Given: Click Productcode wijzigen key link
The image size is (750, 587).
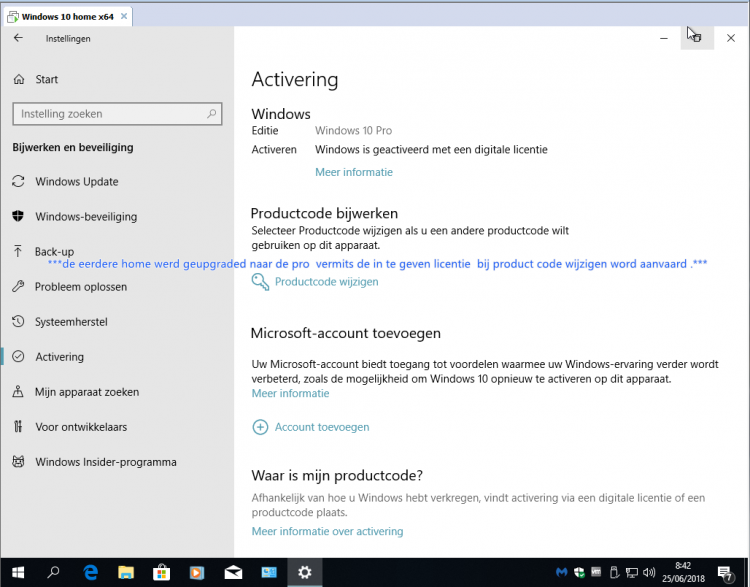Looking at the screenshot, I should 326,282.
